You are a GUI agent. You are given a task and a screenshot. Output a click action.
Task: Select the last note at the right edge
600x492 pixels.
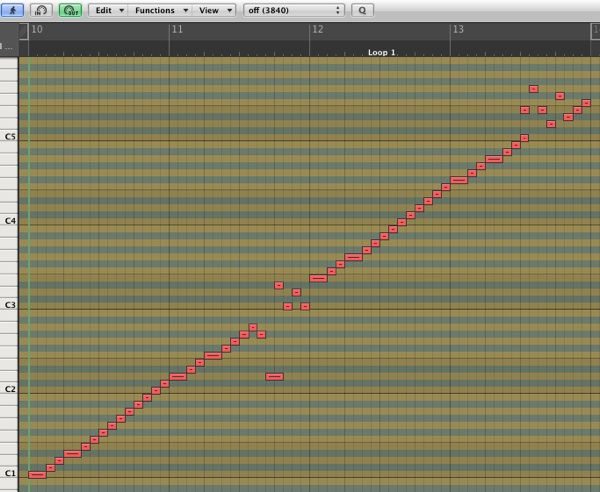(x=586, y=103)
